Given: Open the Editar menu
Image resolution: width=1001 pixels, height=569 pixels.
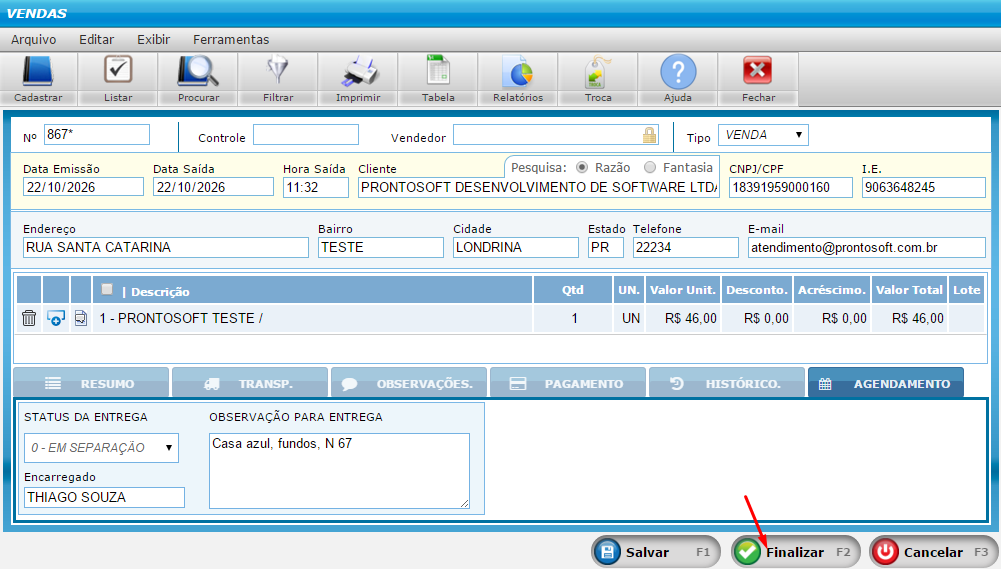Looking at the screenshot, I should tap(96, 40).
